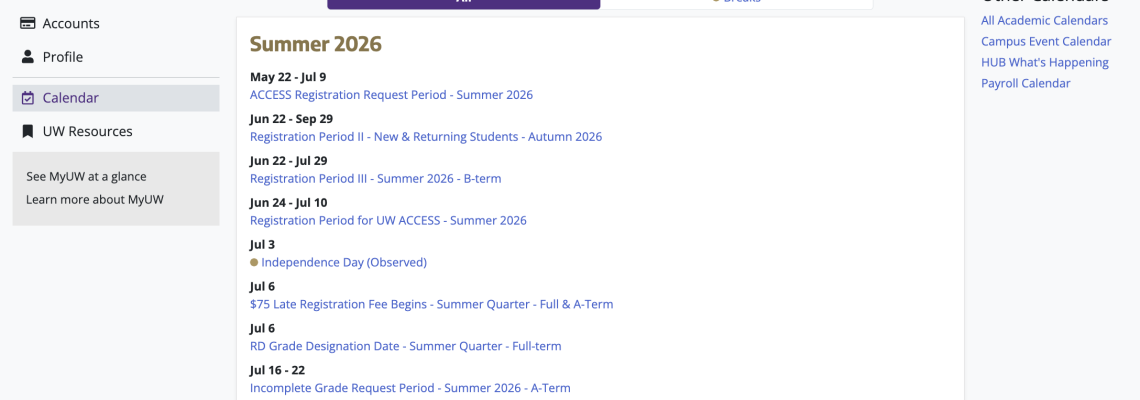1140x400 pixels.
Task: Select the purple All tab
Action: (464, 2)
